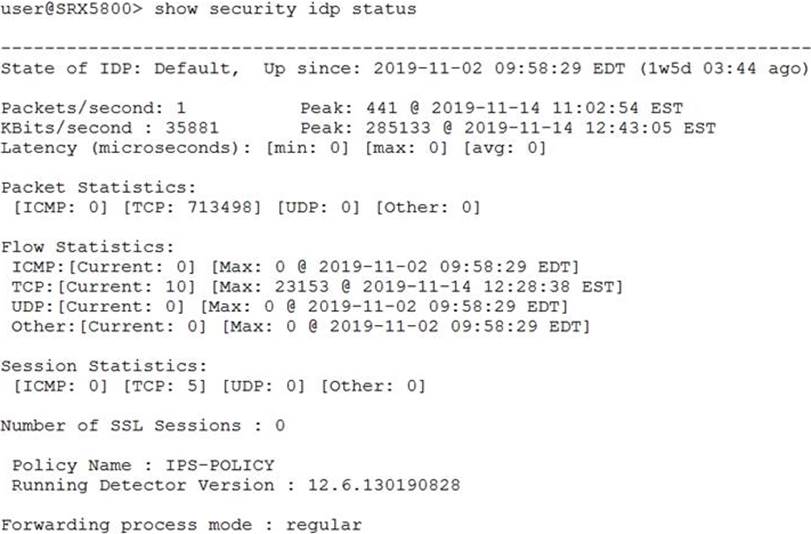Image resolution: width=811 pixels, height=534 pixels.
Task: Click the UDP flow statistics line
Action: (290, 307)
